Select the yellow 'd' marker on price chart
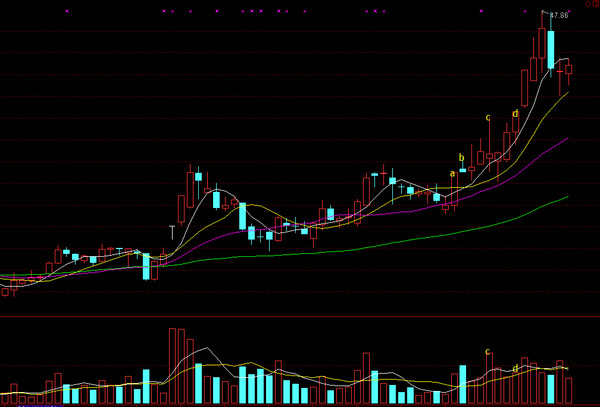The width and height of the screenshot is (600, 407). [515, 113]
